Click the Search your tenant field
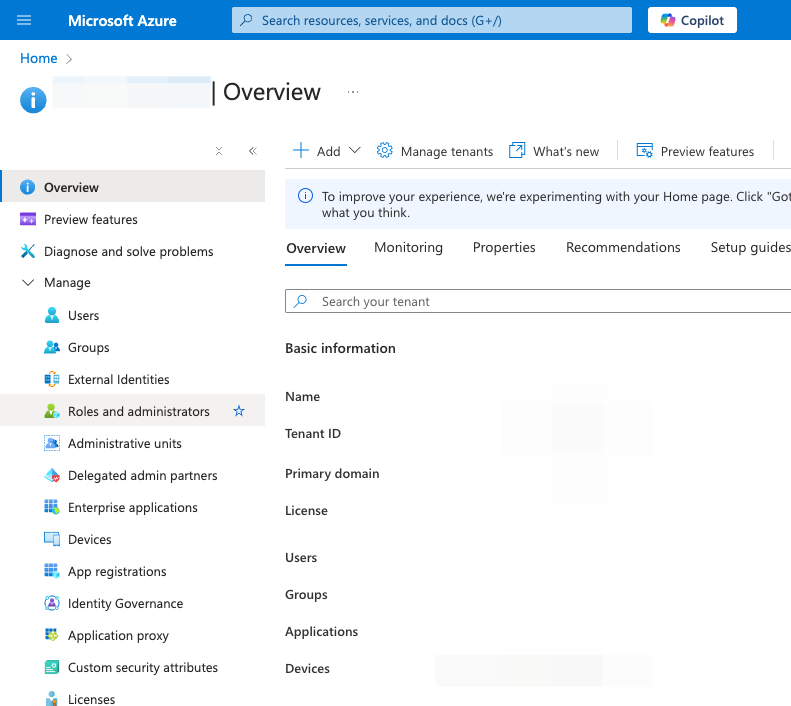The height and width of the screenshot is (706, 791). 540,301
